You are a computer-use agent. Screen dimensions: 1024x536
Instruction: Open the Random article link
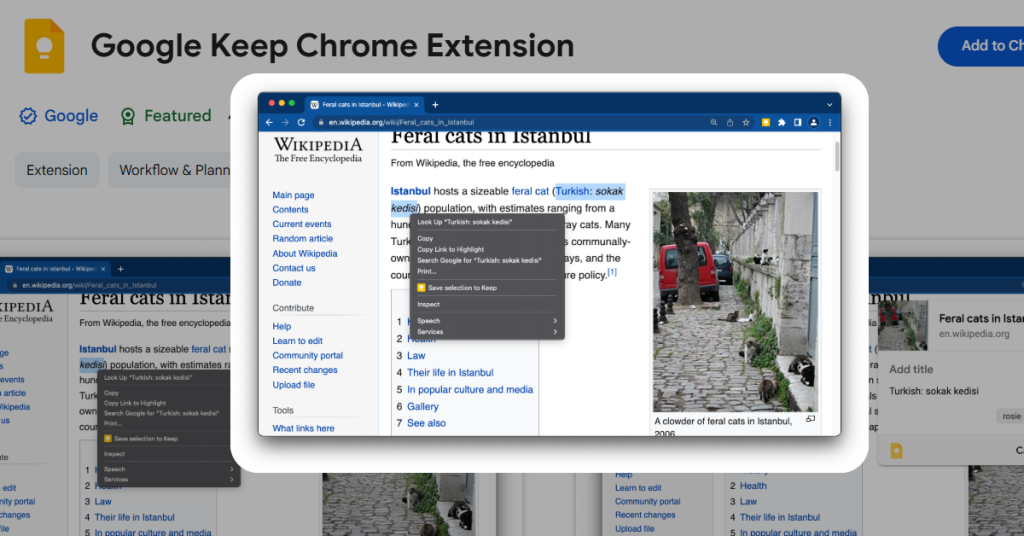pyautogui.click(x=302, y=239)
